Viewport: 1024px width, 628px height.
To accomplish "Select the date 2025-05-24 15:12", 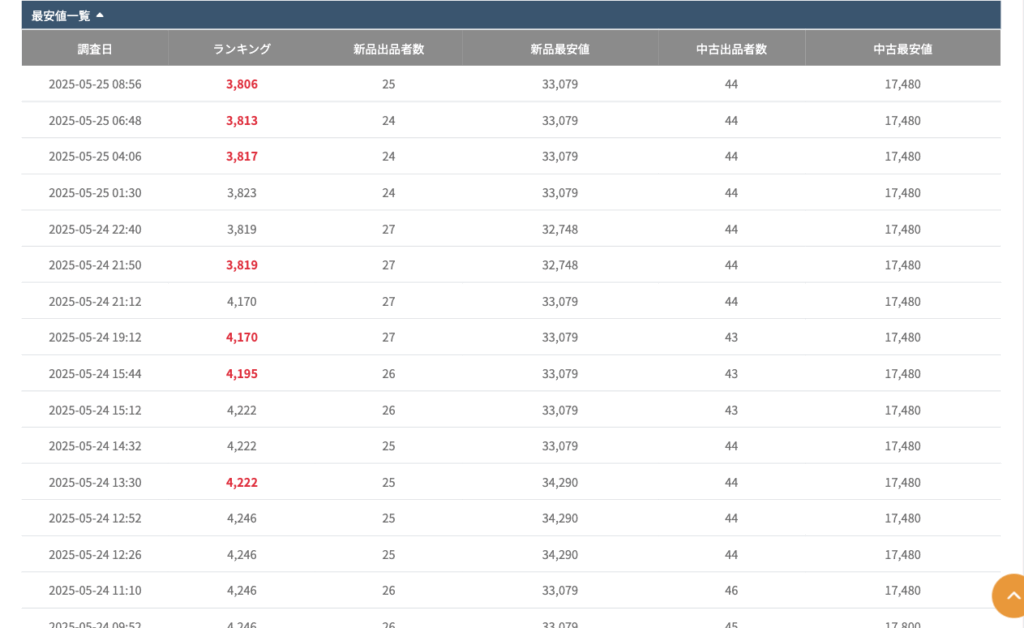I will 95,411.
